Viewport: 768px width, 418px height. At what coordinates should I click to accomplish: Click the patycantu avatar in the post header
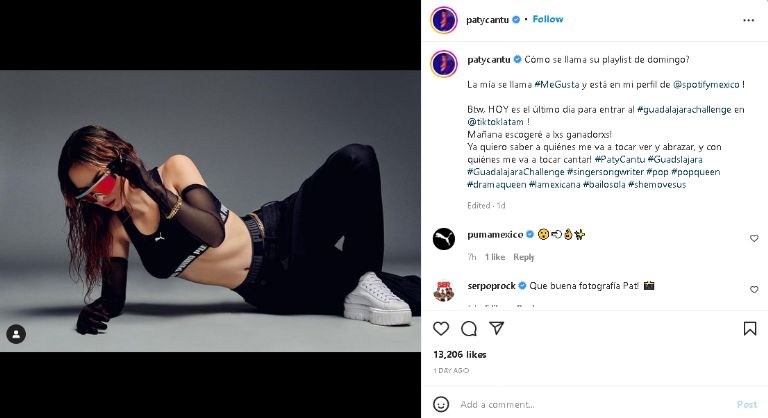click(444, 19)
